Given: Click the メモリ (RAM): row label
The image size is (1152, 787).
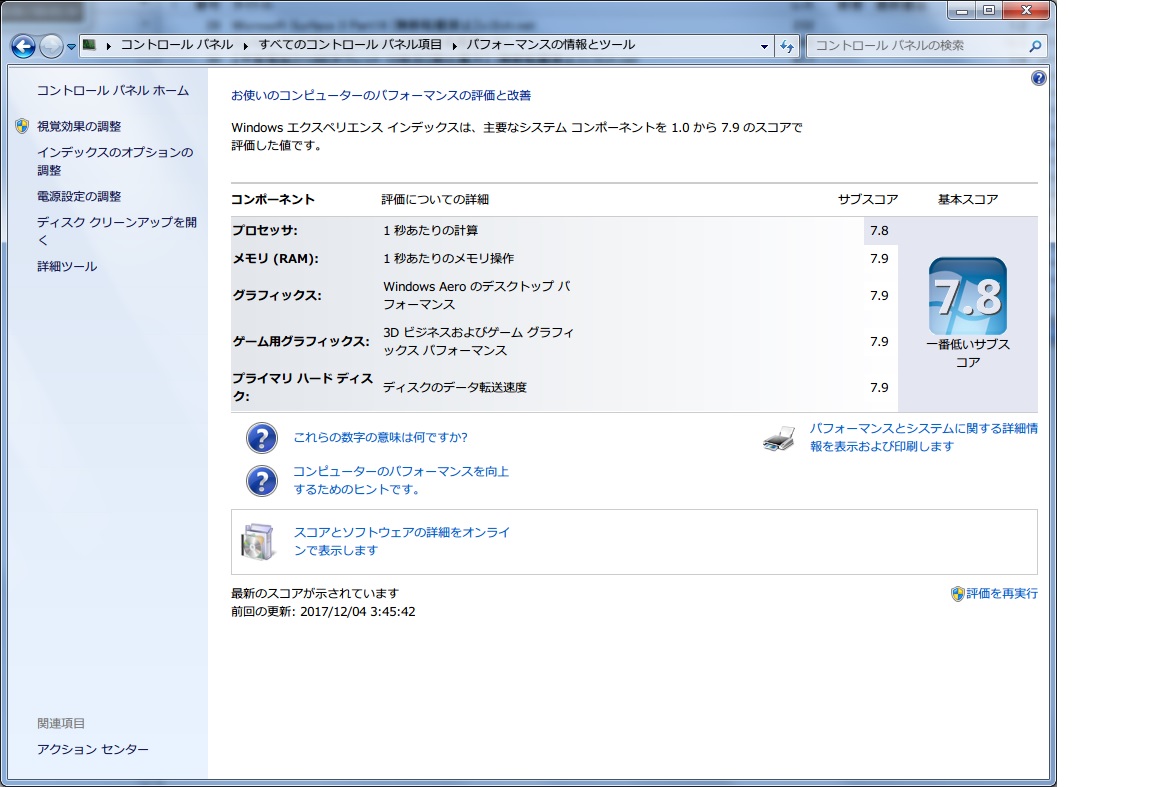Looking at the screenshot, I should (276, 259).
